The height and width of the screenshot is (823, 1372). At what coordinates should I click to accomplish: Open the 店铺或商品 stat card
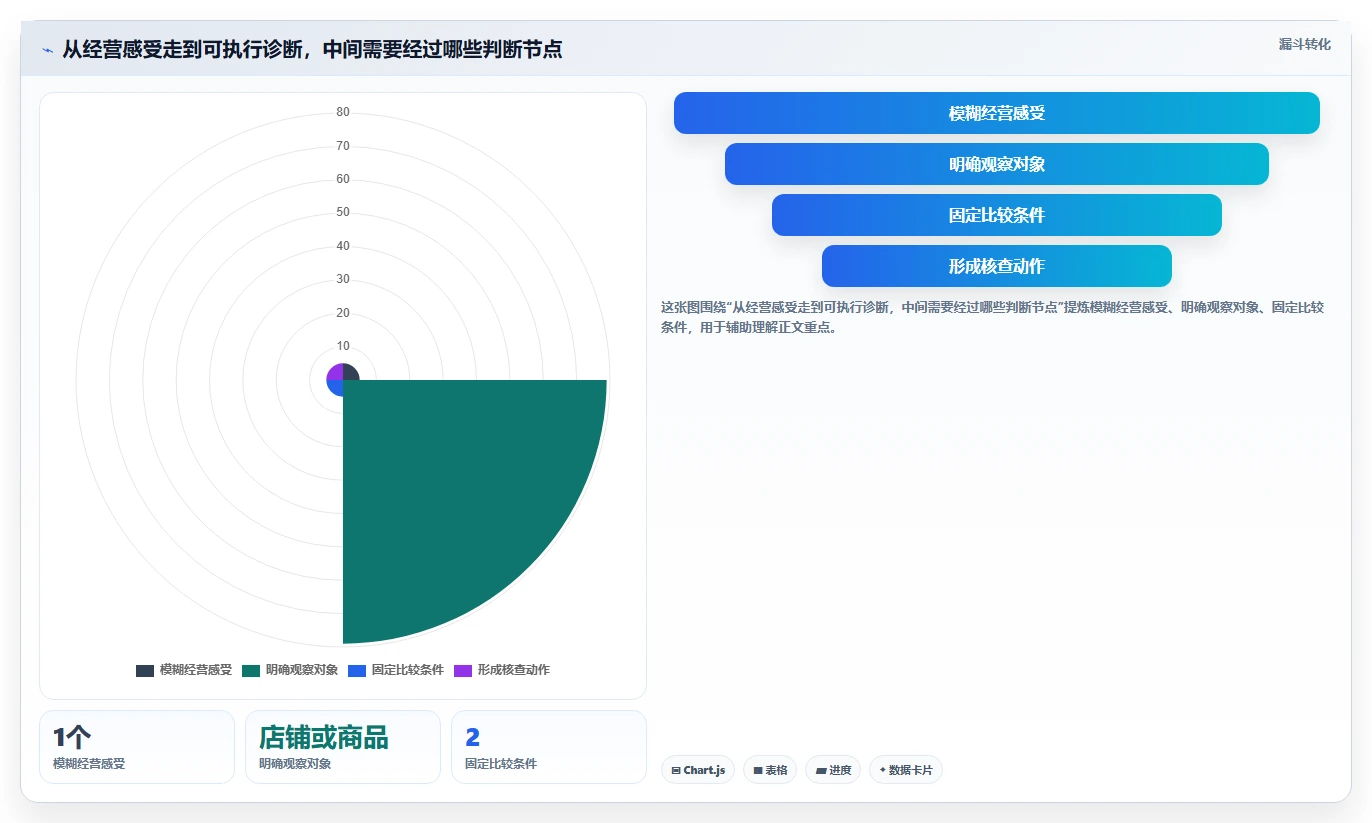tap(343, 747)
